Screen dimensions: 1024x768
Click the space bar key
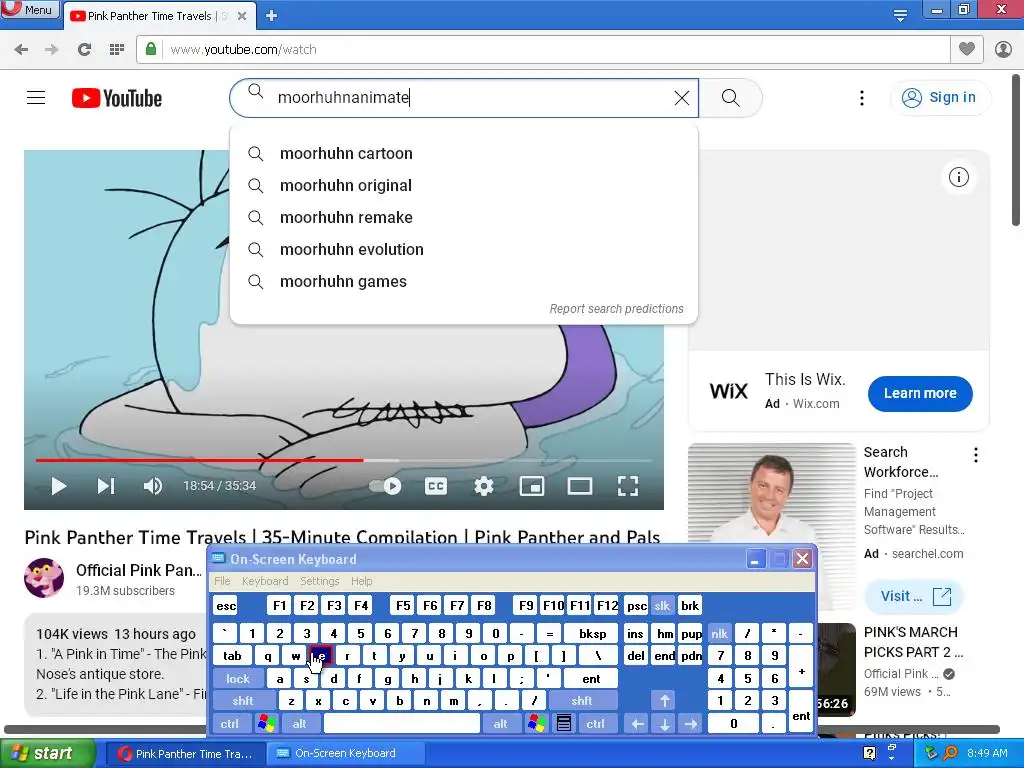pos(402,724)
